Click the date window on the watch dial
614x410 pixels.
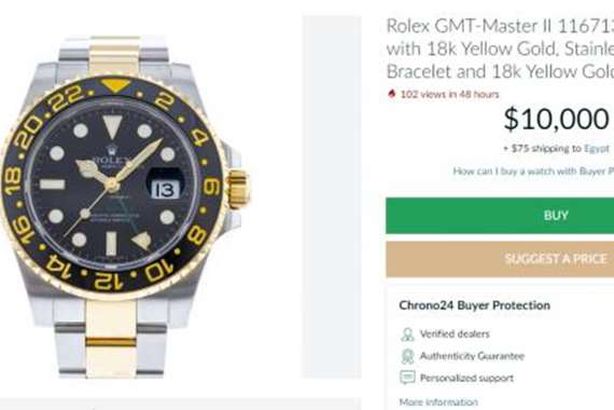pyautogui.click(x=164, y=188)
